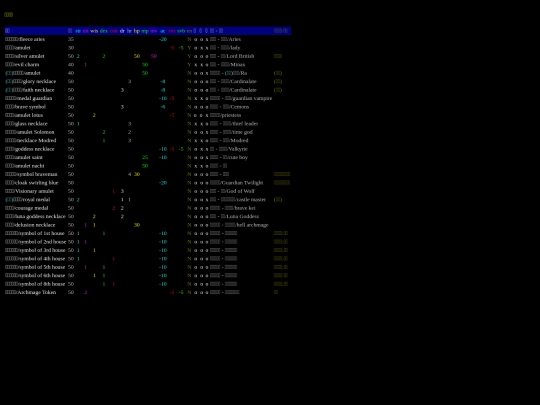This screenshot has width=540, height=405.
Task: Click the level 35 value of fleece aries
Action: [71, 39]
